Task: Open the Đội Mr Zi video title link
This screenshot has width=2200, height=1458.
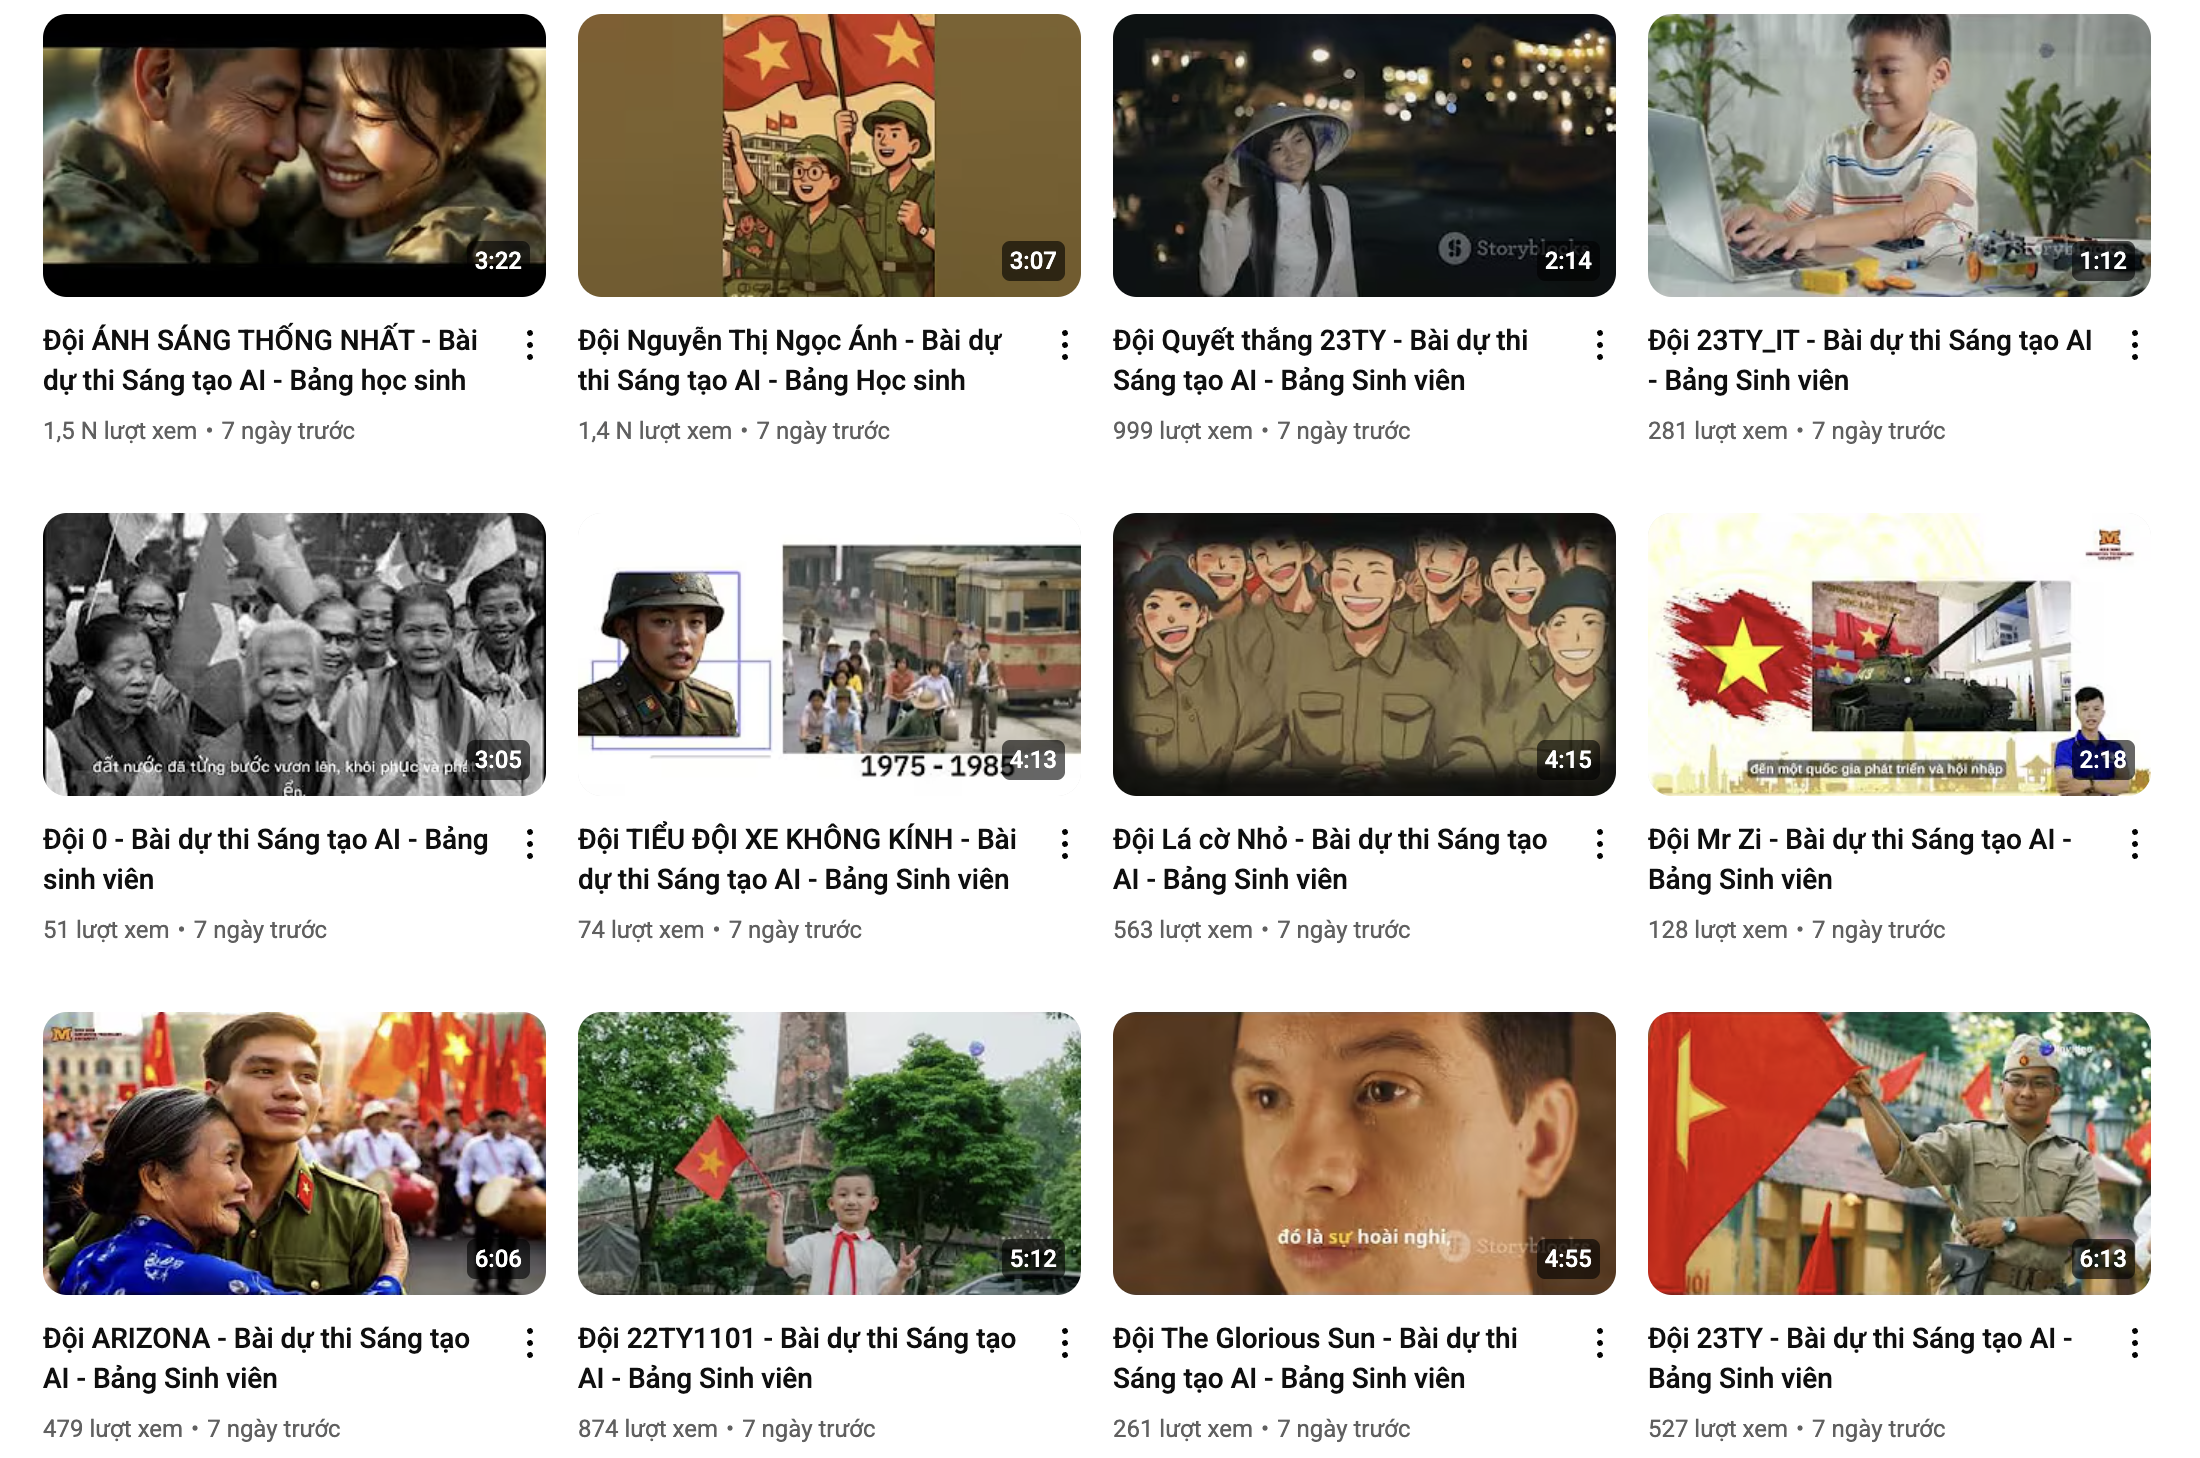Action: (x=1860, y=859)
